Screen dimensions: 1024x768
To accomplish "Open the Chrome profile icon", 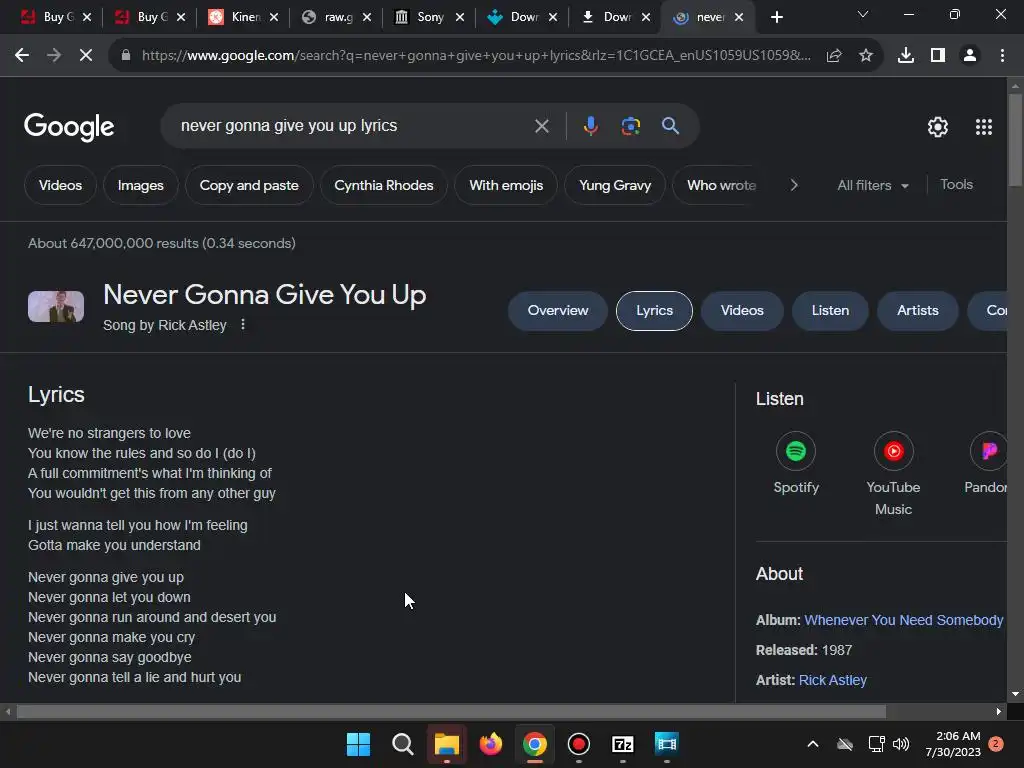I will pyautogui.click(x=970, y=56).
